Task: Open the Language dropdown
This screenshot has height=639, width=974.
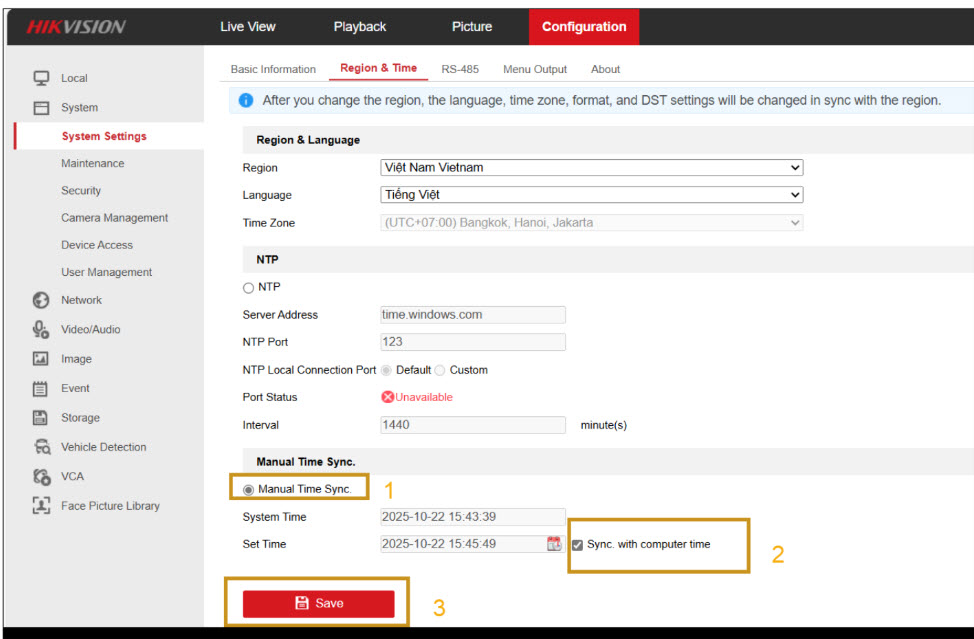Action: pos(592,195)
